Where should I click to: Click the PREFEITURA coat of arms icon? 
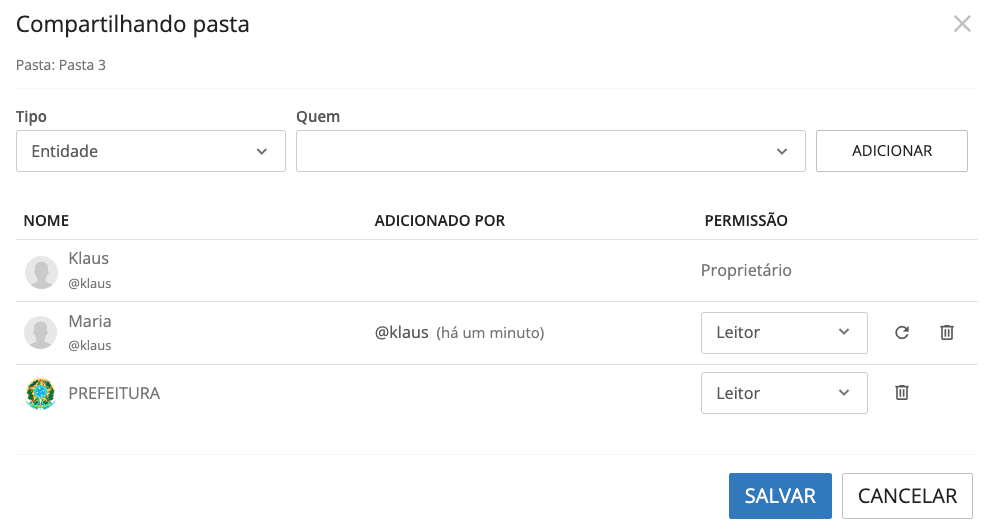click(x=41, y=394)
